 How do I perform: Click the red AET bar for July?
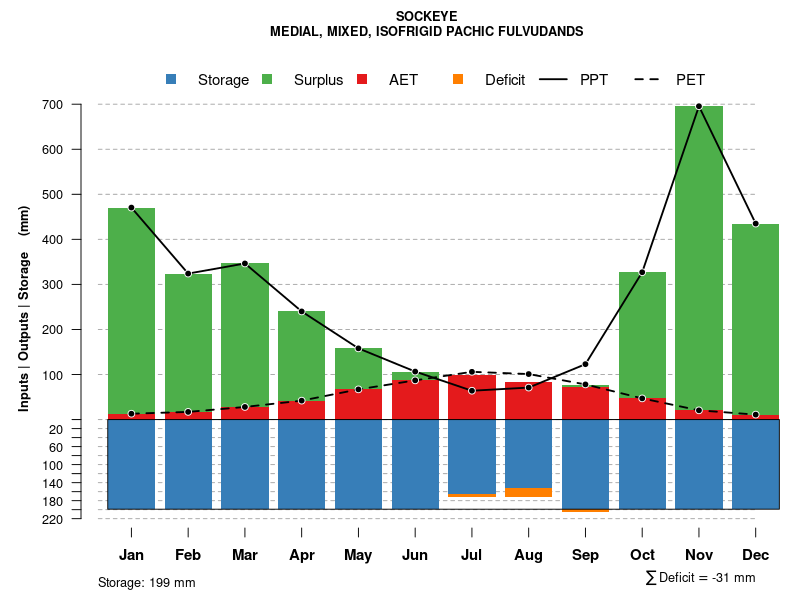point(472,397)
